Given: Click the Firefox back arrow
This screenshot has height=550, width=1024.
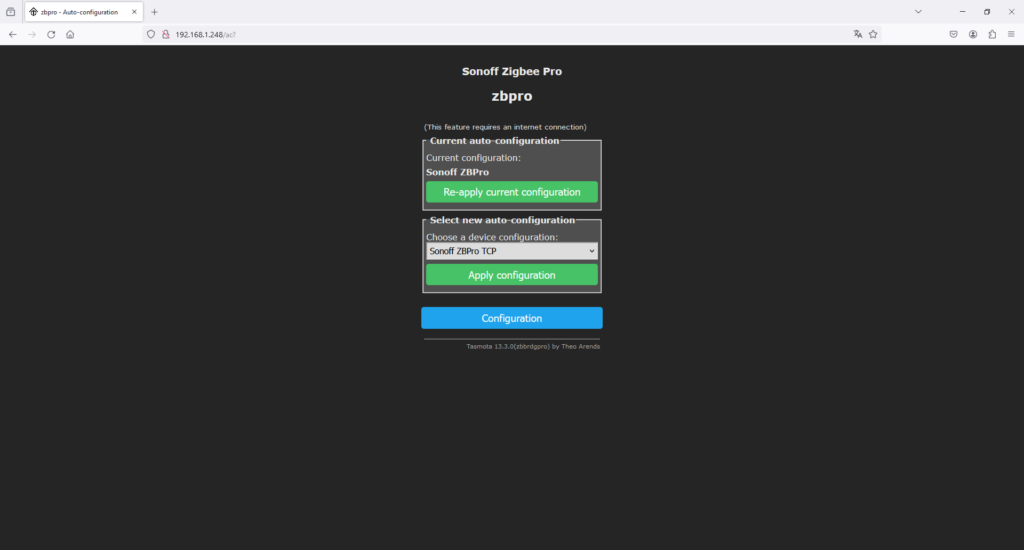Looking at the screenshot, I should pyautogui.click(x=13, y=34).
